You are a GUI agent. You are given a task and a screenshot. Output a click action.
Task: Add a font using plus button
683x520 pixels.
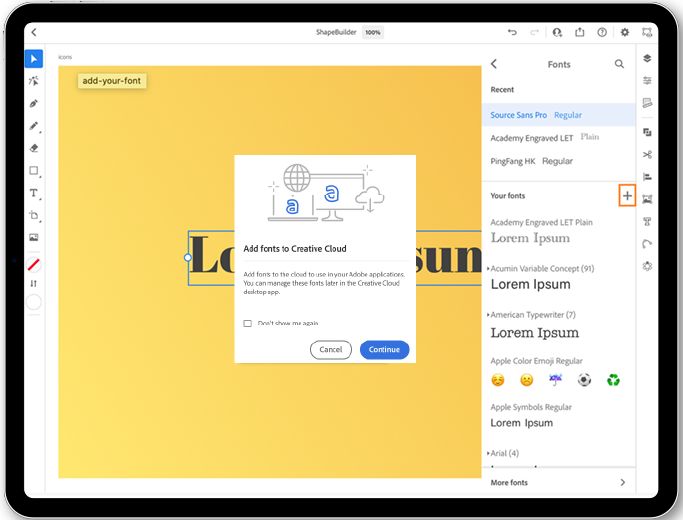(x=627, y=196)
